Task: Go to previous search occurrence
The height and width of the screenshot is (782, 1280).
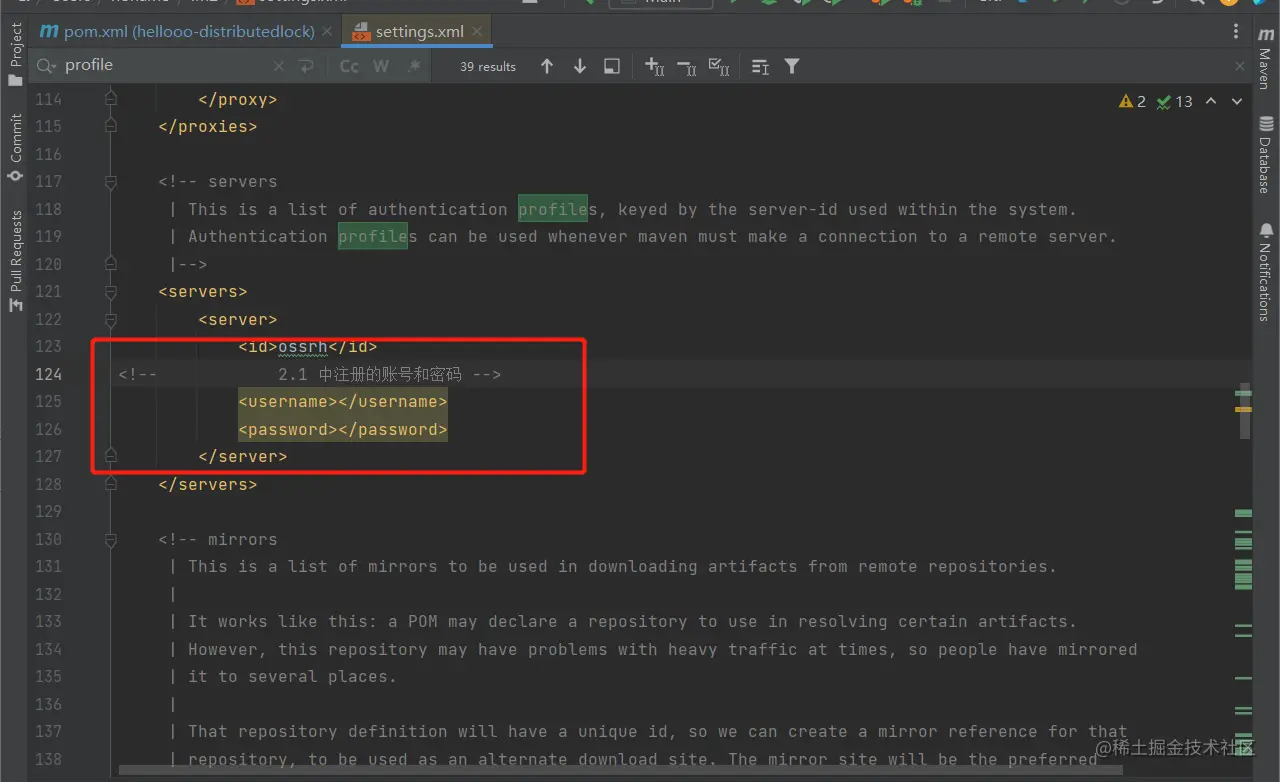Action: [x=546, y=66]
